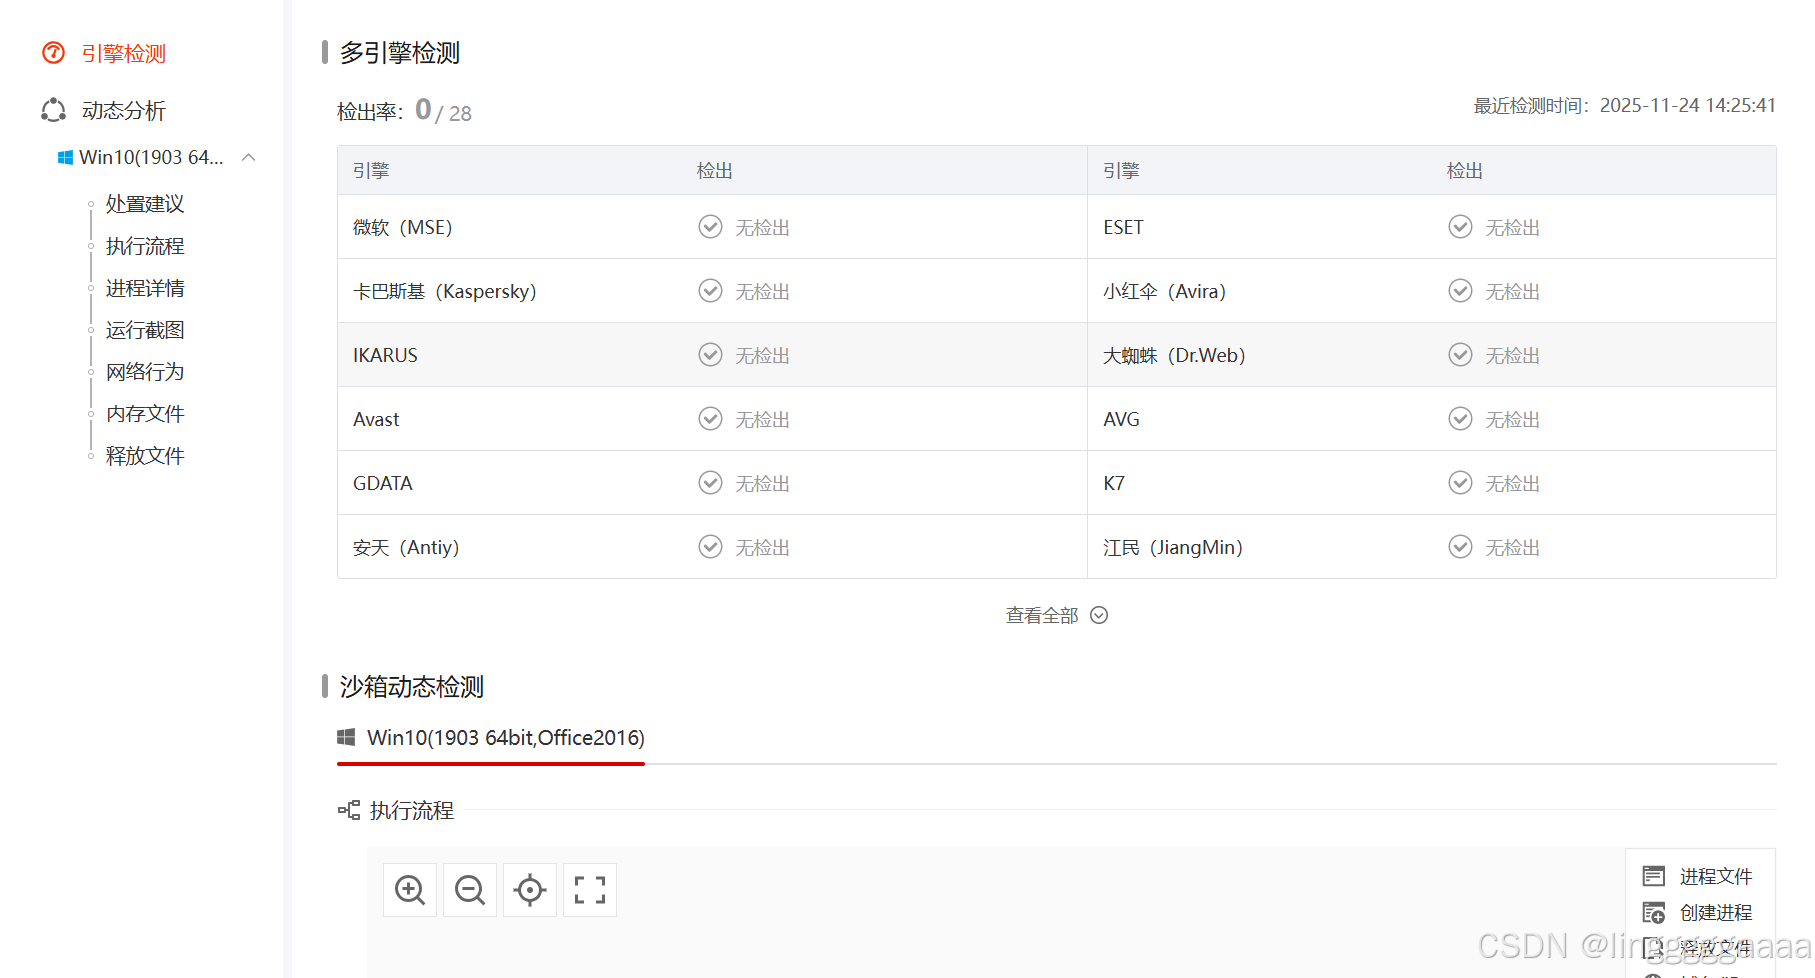Select 安天 (Antiy) engine name cell
Screen dimensions: 1815x978
point(406,548)
